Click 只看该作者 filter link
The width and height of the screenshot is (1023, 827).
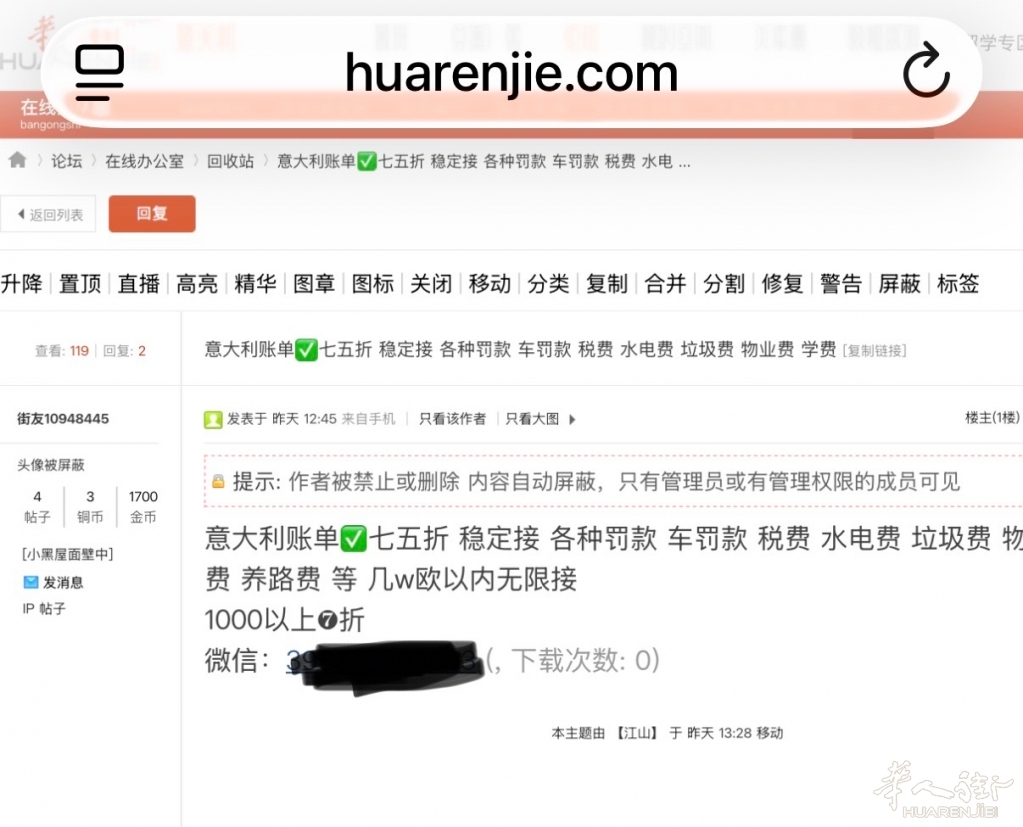pos(452,419)
